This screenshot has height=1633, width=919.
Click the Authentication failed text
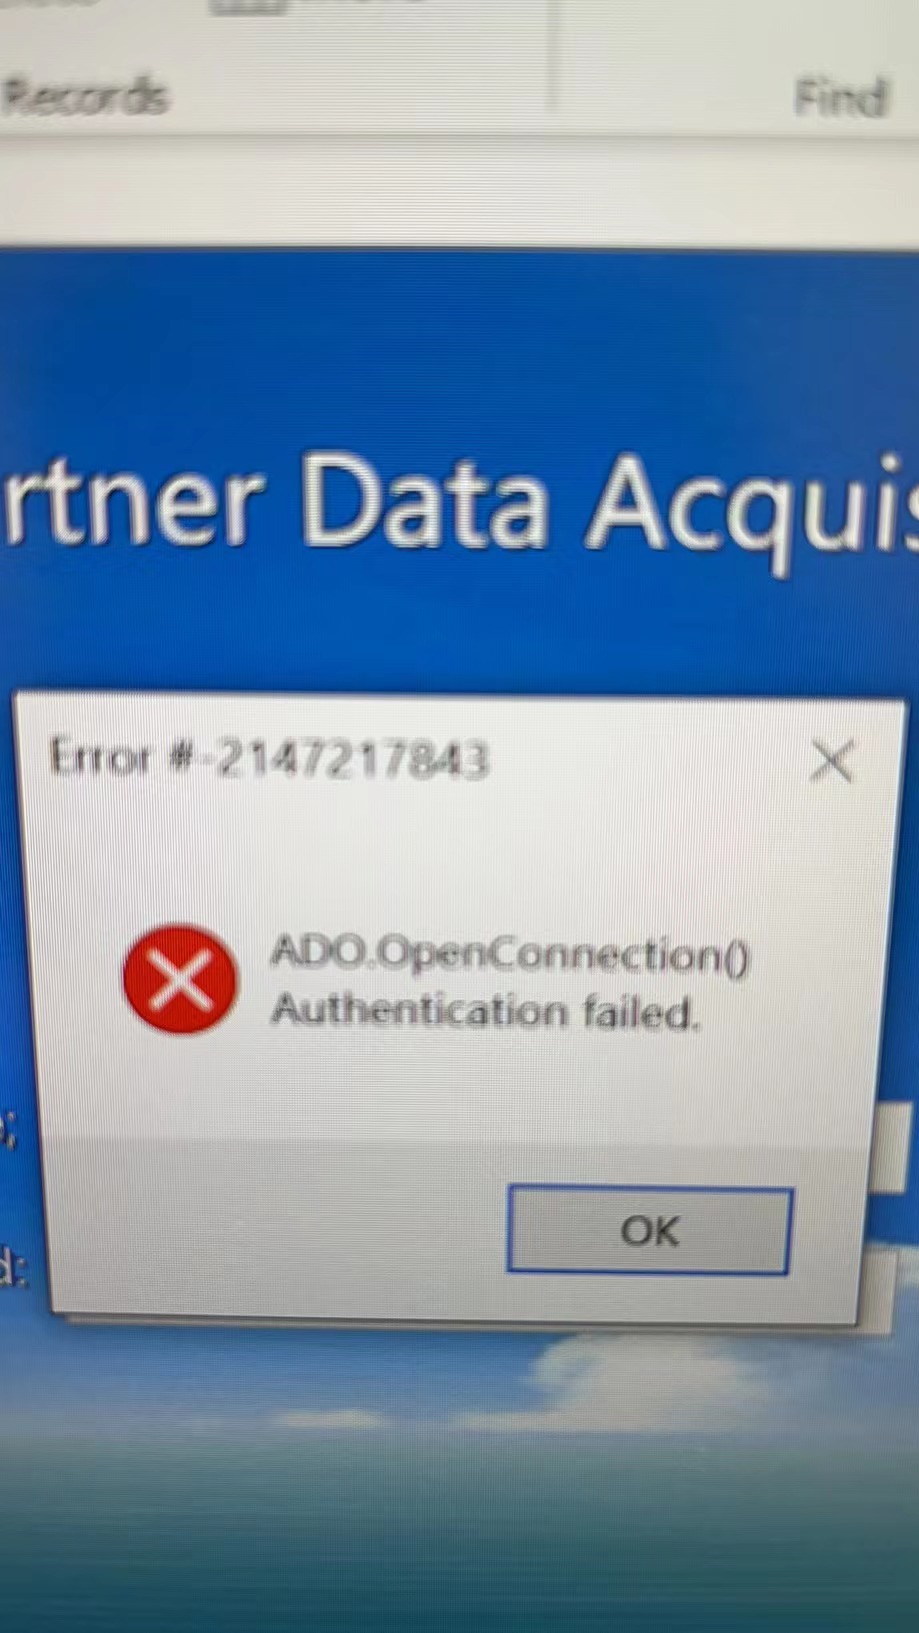[x=485, y=1011]
